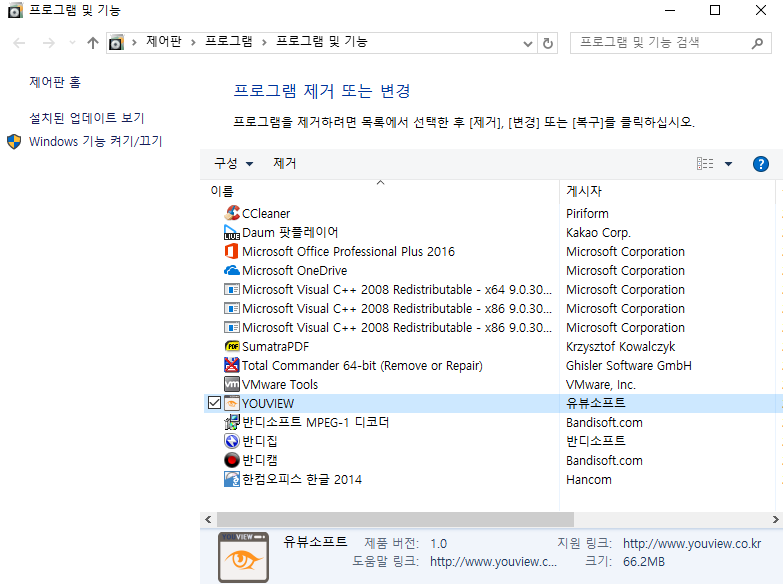Click the CCleaner program icon
Screen dimensions: 783x584
(x=232, y=213)
